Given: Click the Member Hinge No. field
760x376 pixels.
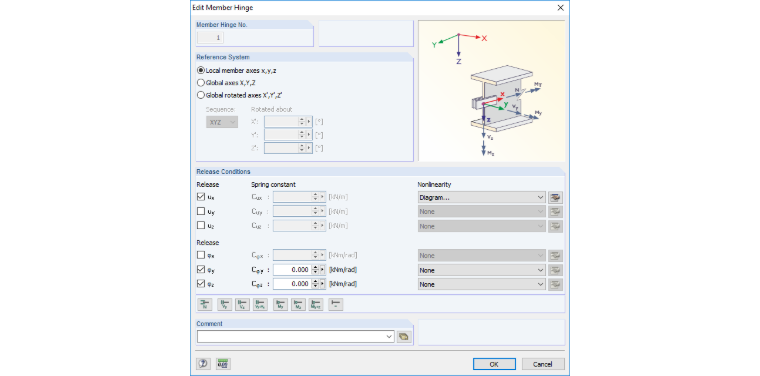Looking at the screenshot, I should [210, 38].
